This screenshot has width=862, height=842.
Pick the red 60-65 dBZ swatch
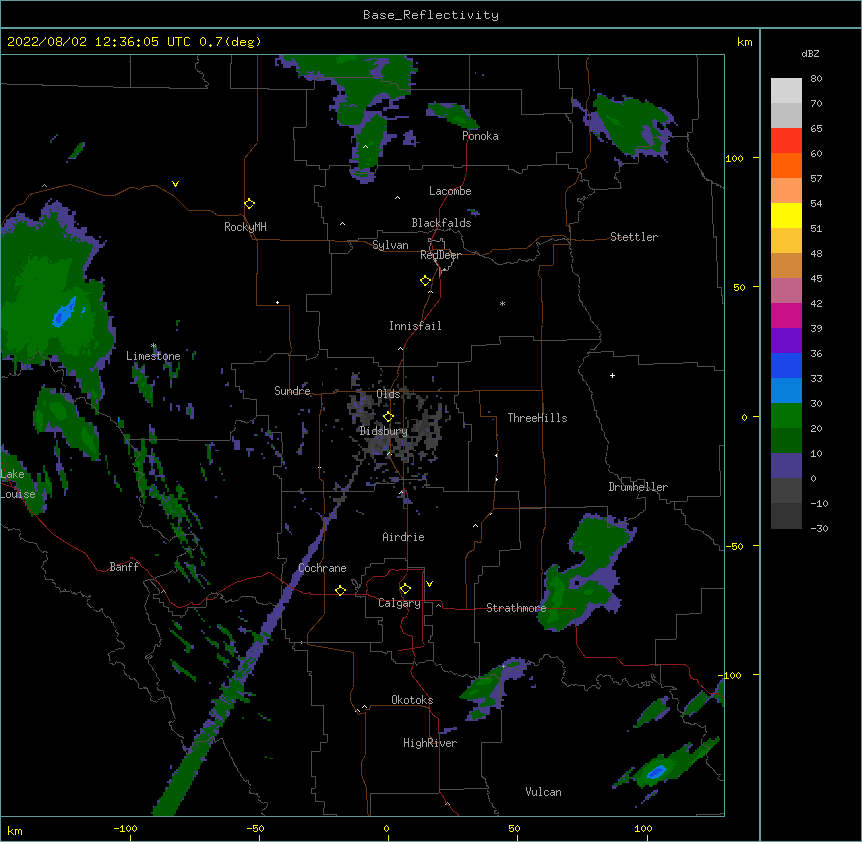click(x=786, y=140)
